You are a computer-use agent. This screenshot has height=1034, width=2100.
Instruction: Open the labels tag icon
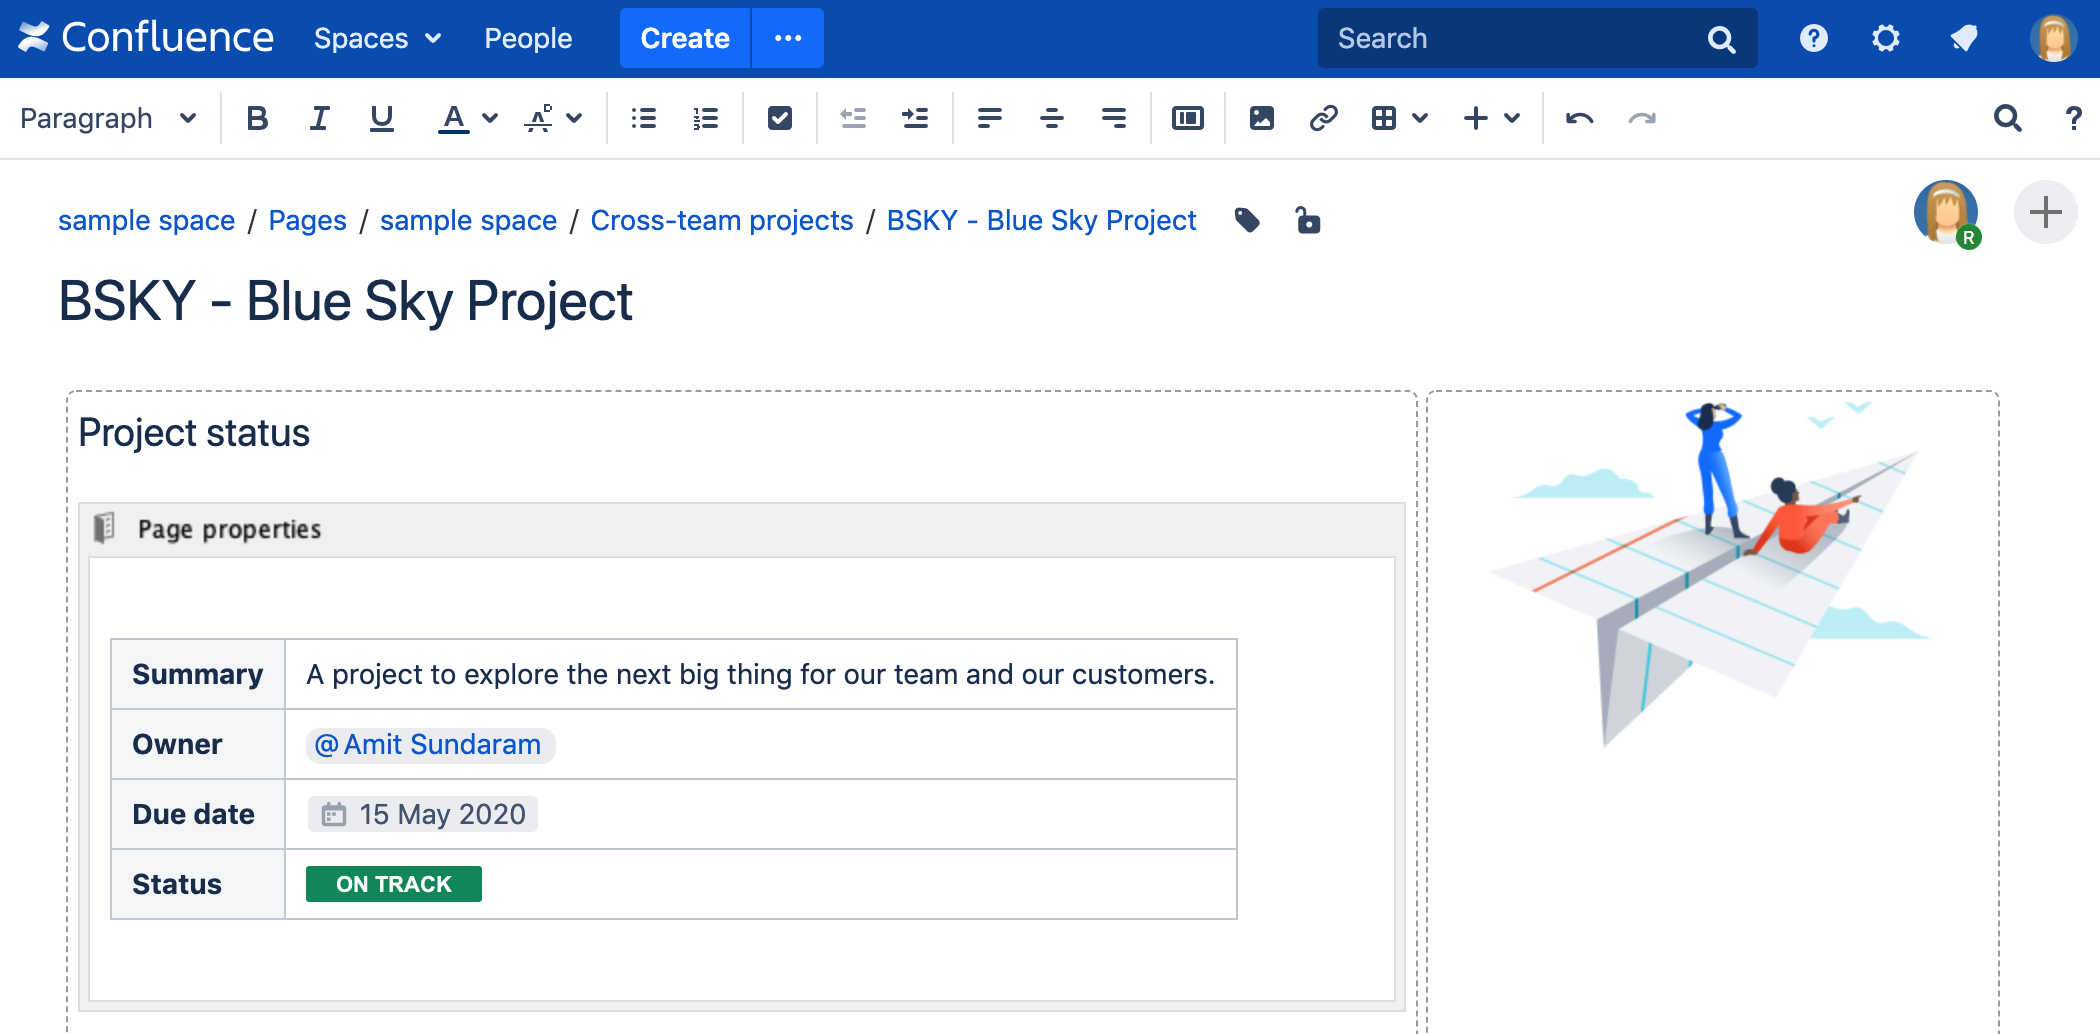1247,220
